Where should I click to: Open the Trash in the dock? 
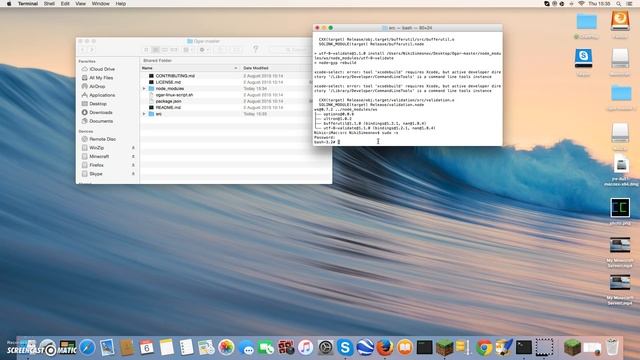pos(612,347)
